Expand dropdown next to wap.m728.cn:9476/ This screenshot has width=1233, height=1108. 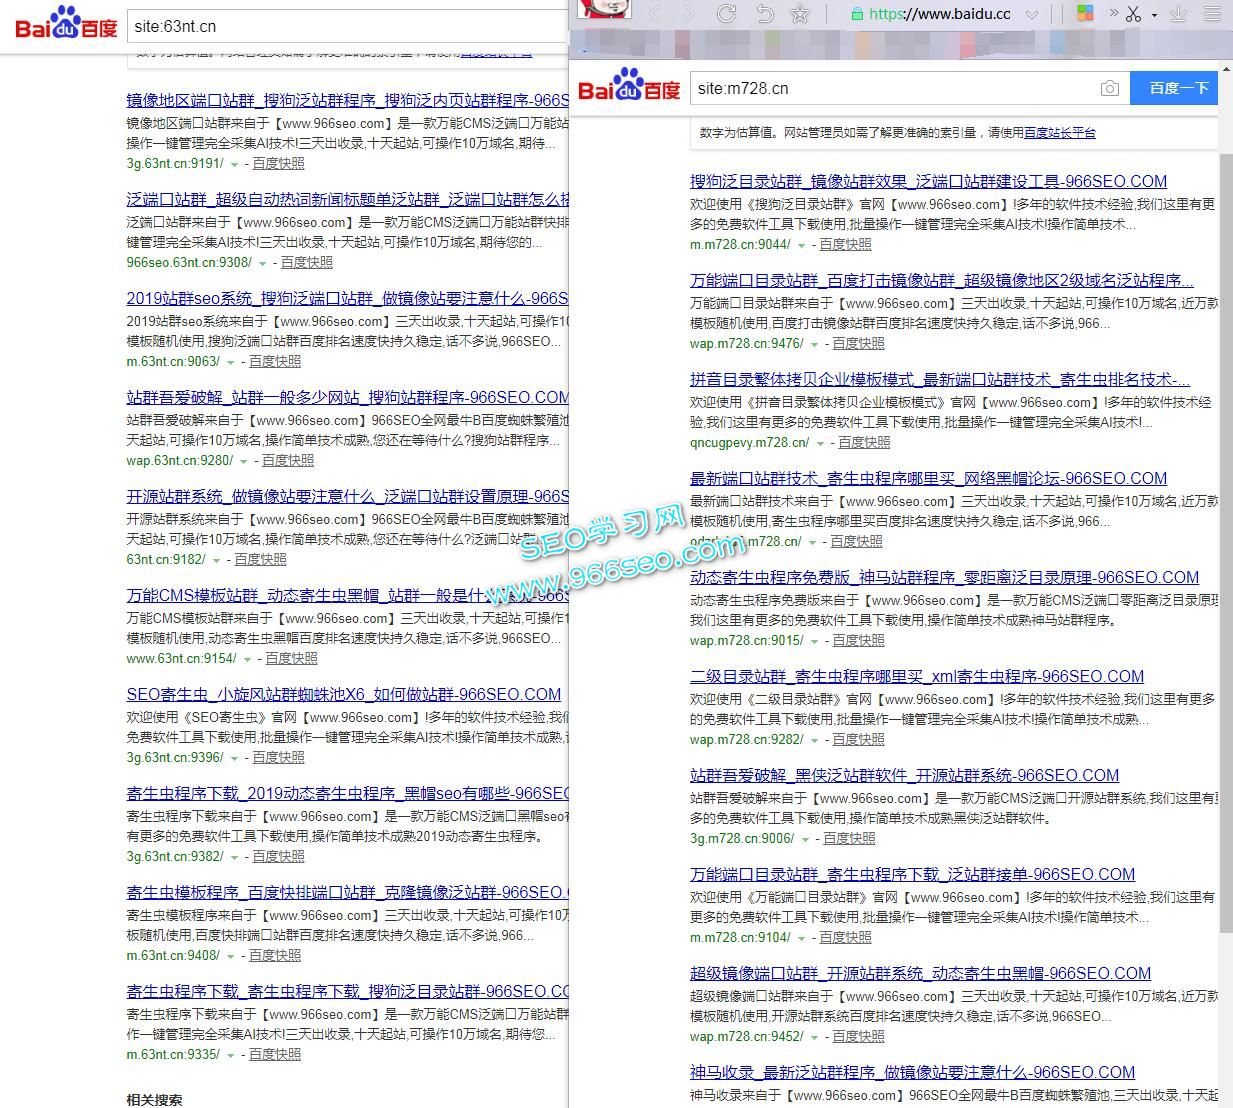(814, 344)
